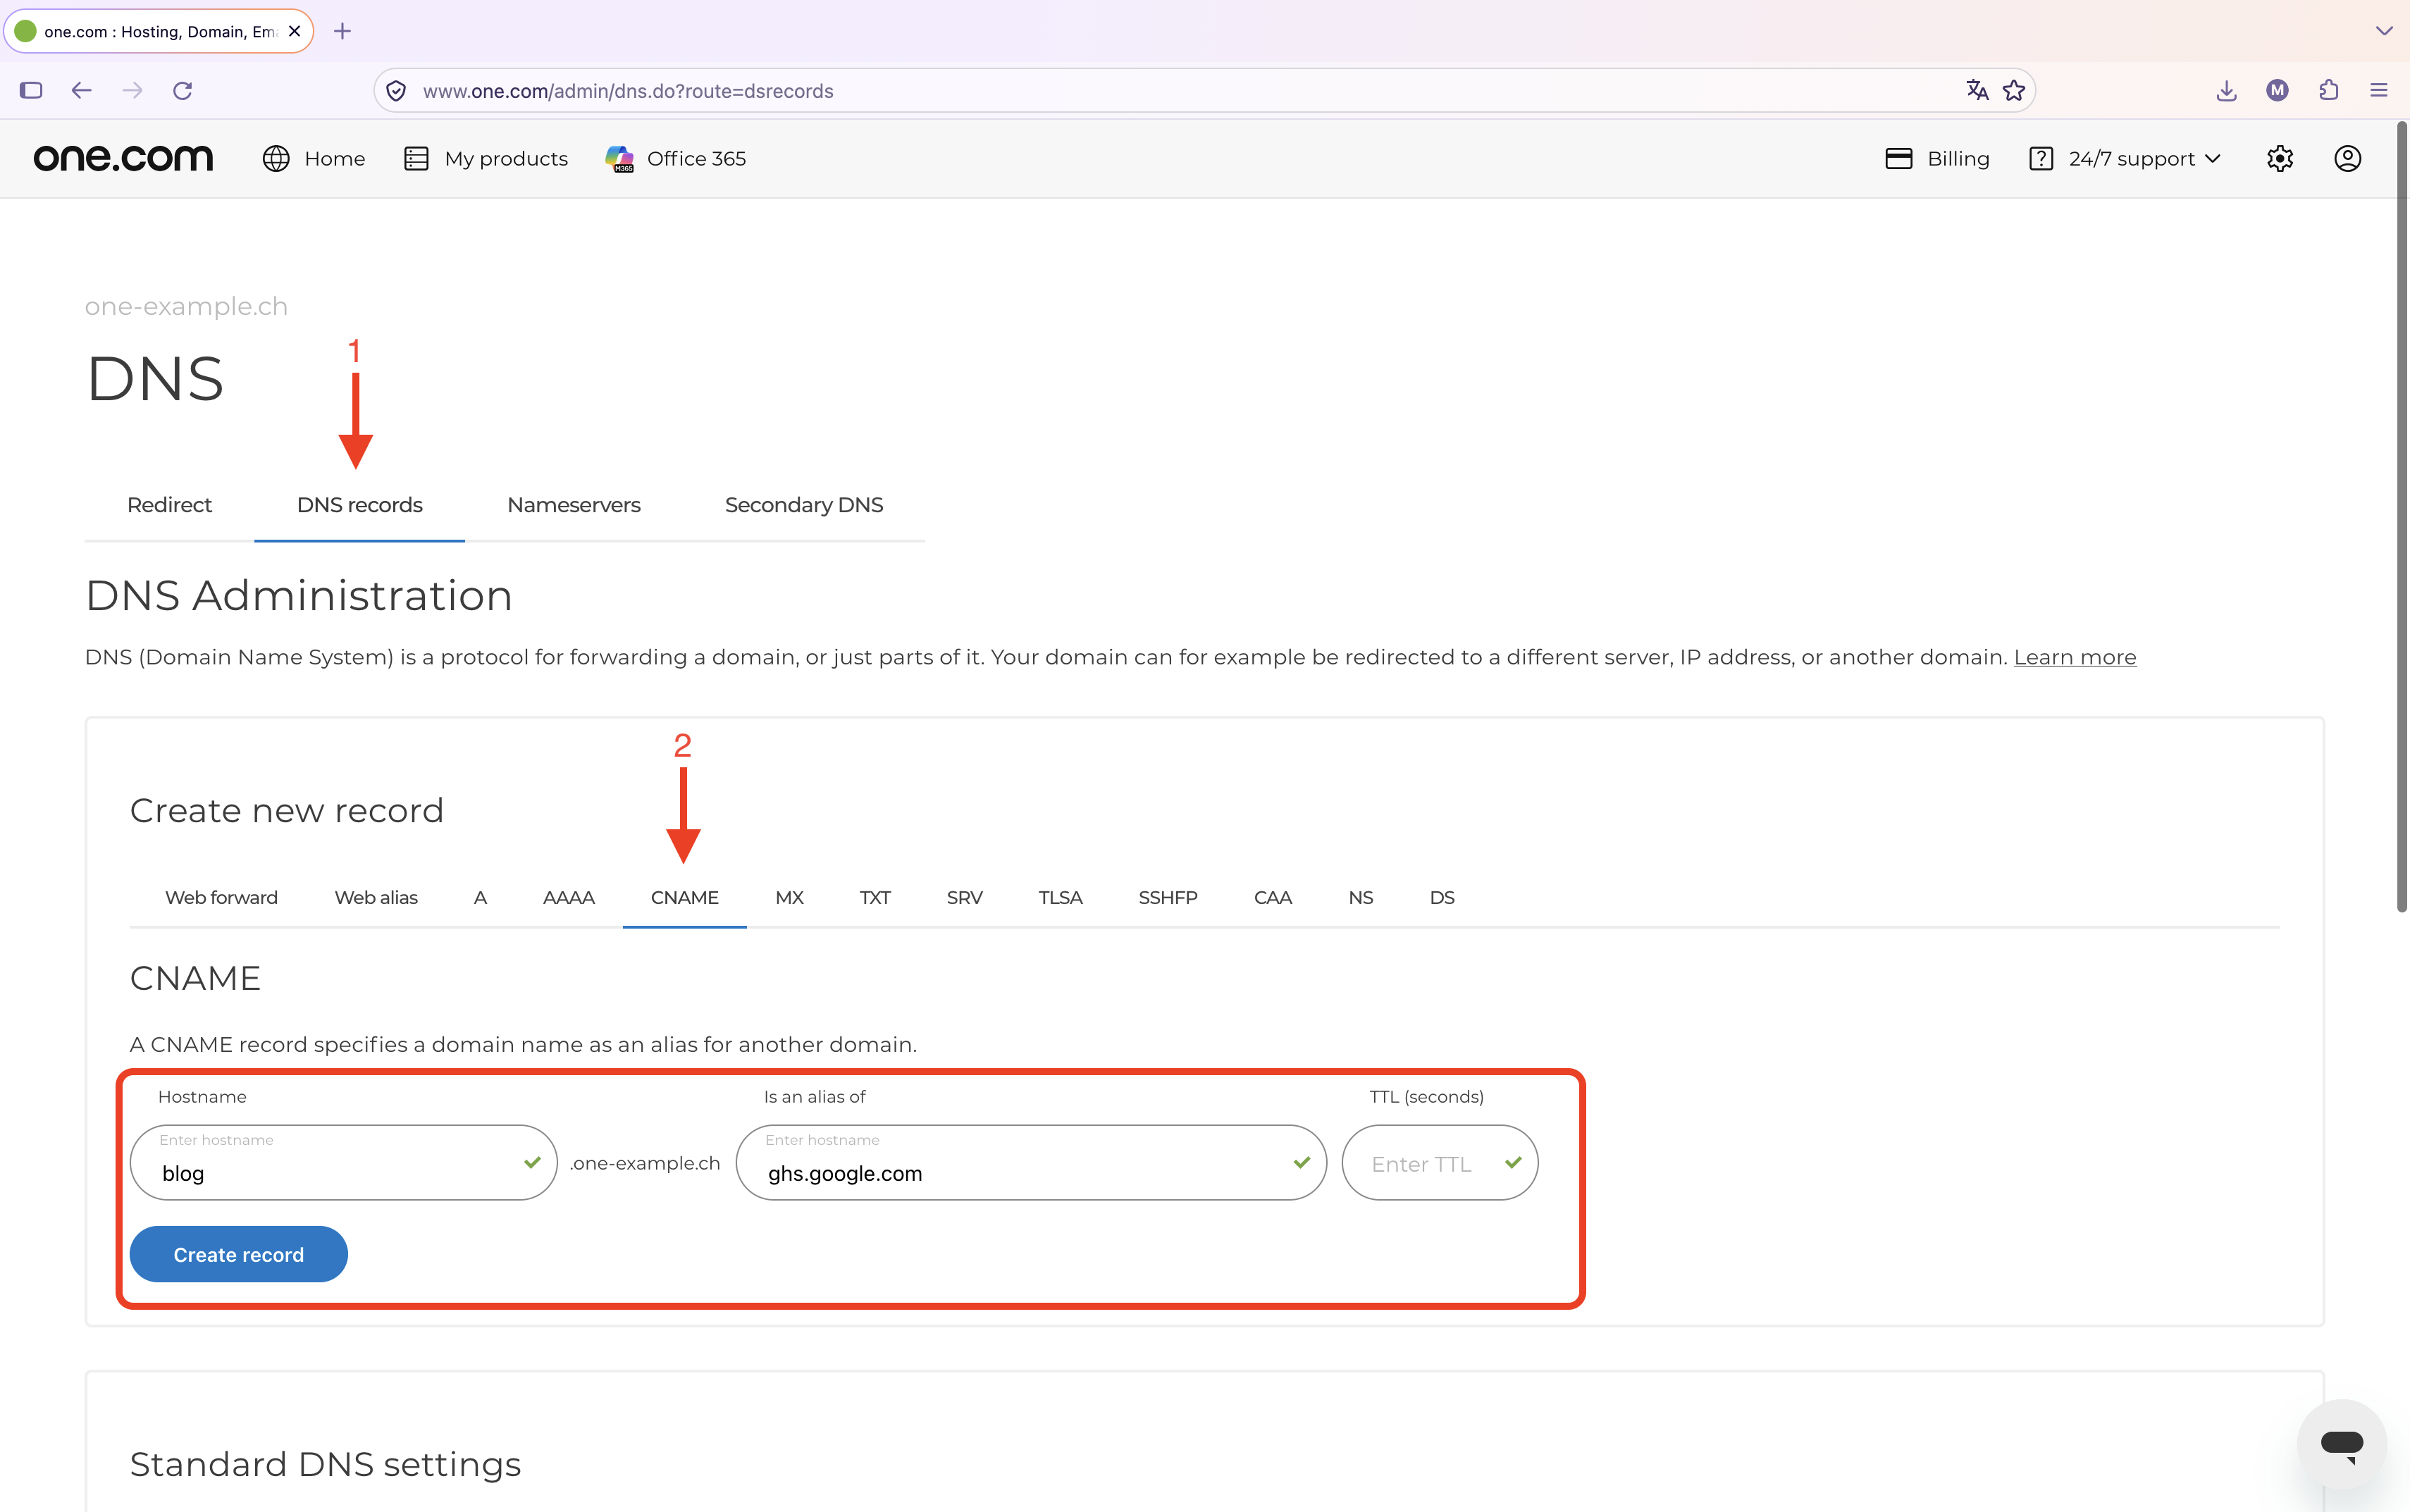2410x1512 pixels.
Task: Follow the Learn more link
Action: (2075, 657)
